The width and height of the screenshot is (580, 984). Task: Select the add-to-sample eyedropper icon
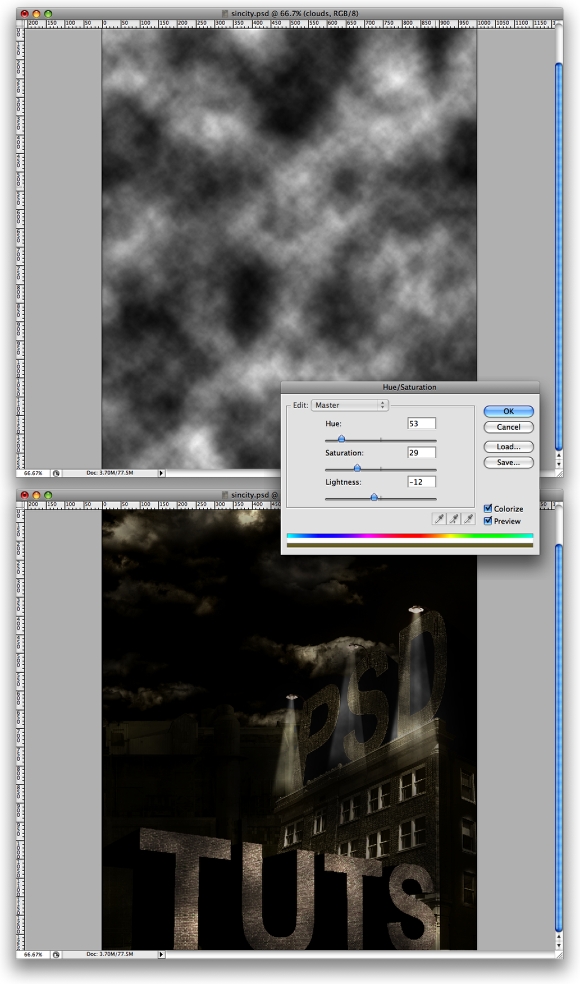tap(453, 519)
